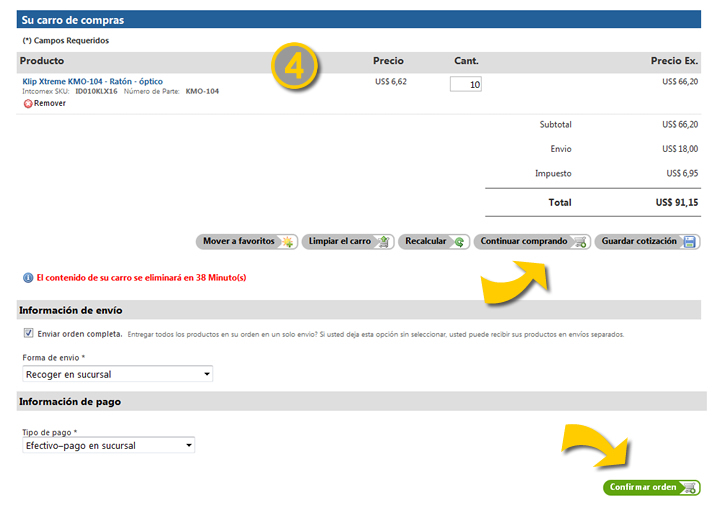This screenshot has height=508, width=720.
Task: Click the Remover text link
Action: (50, 103)
